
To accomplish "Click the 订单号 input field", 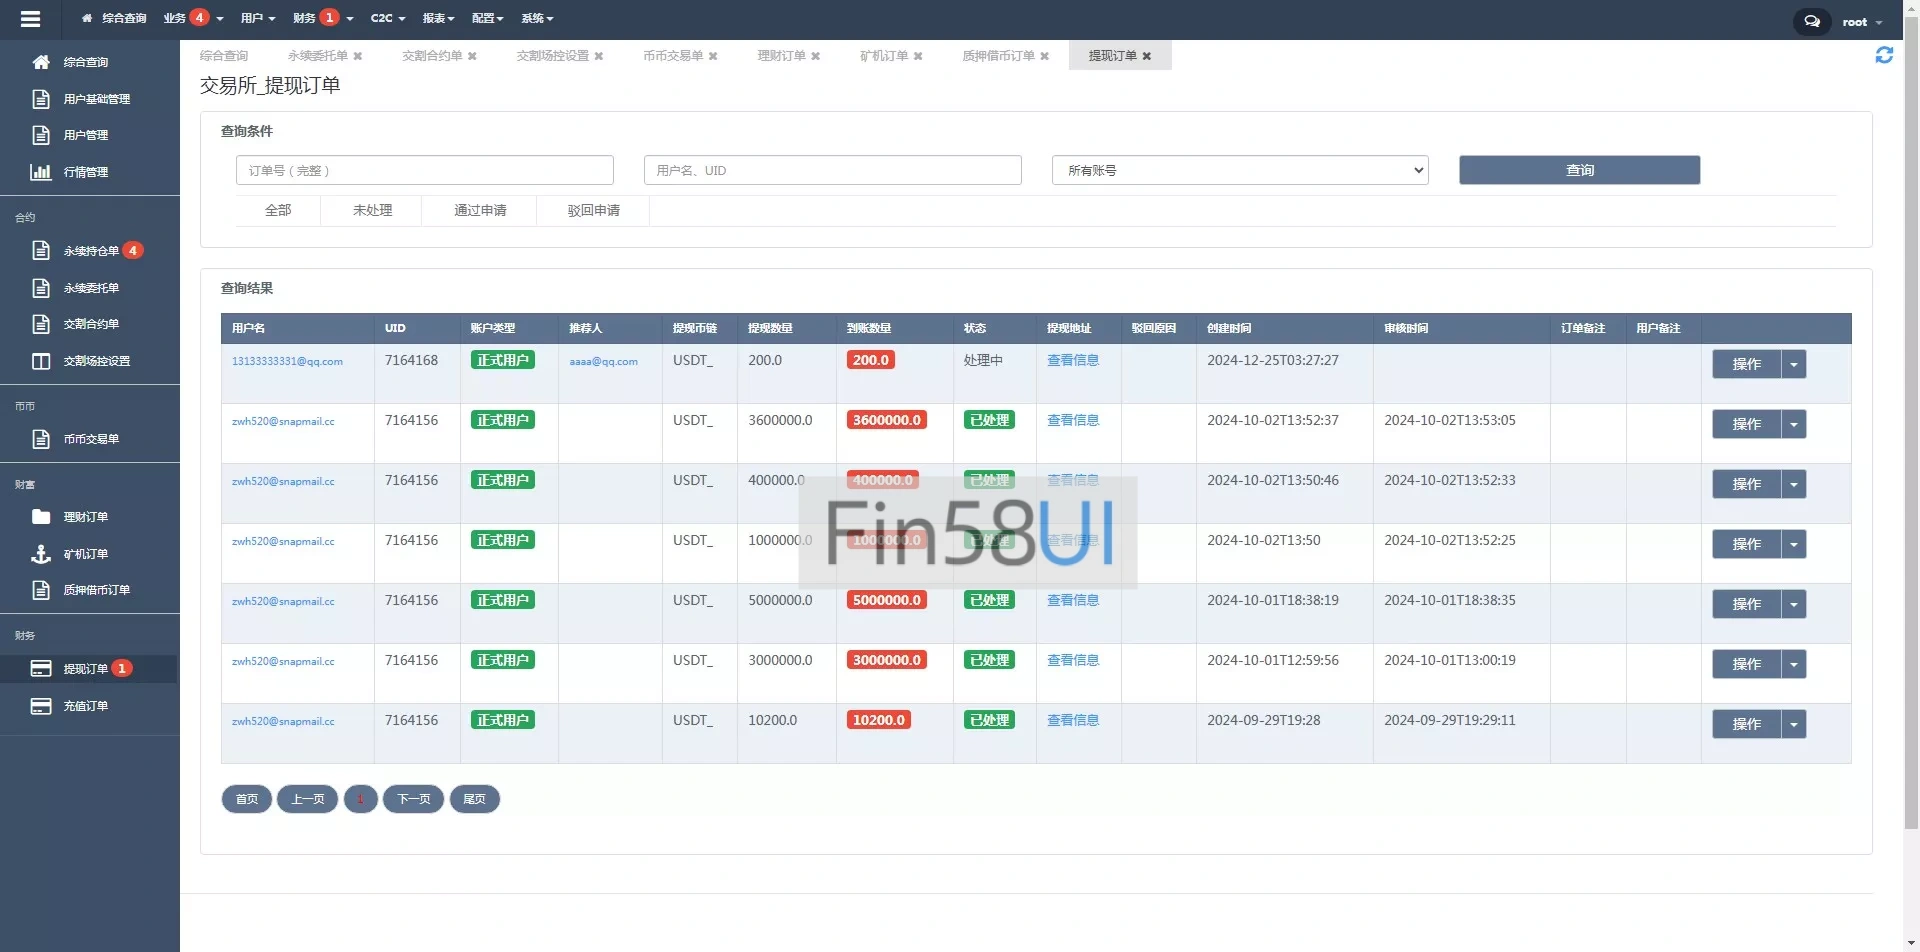I will click(424, 170).
